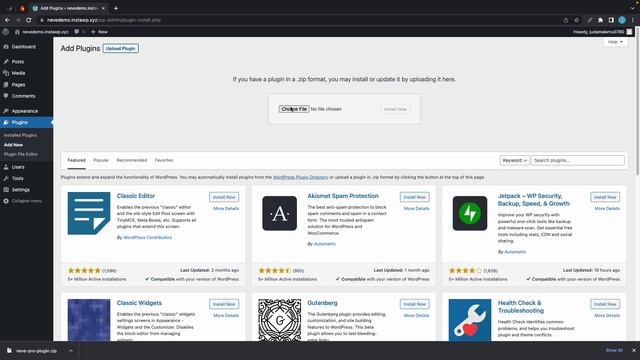Open More Details for Classic Editor
Image resolution: width=640 pixels, height=360 pixels.
[226, 209]
